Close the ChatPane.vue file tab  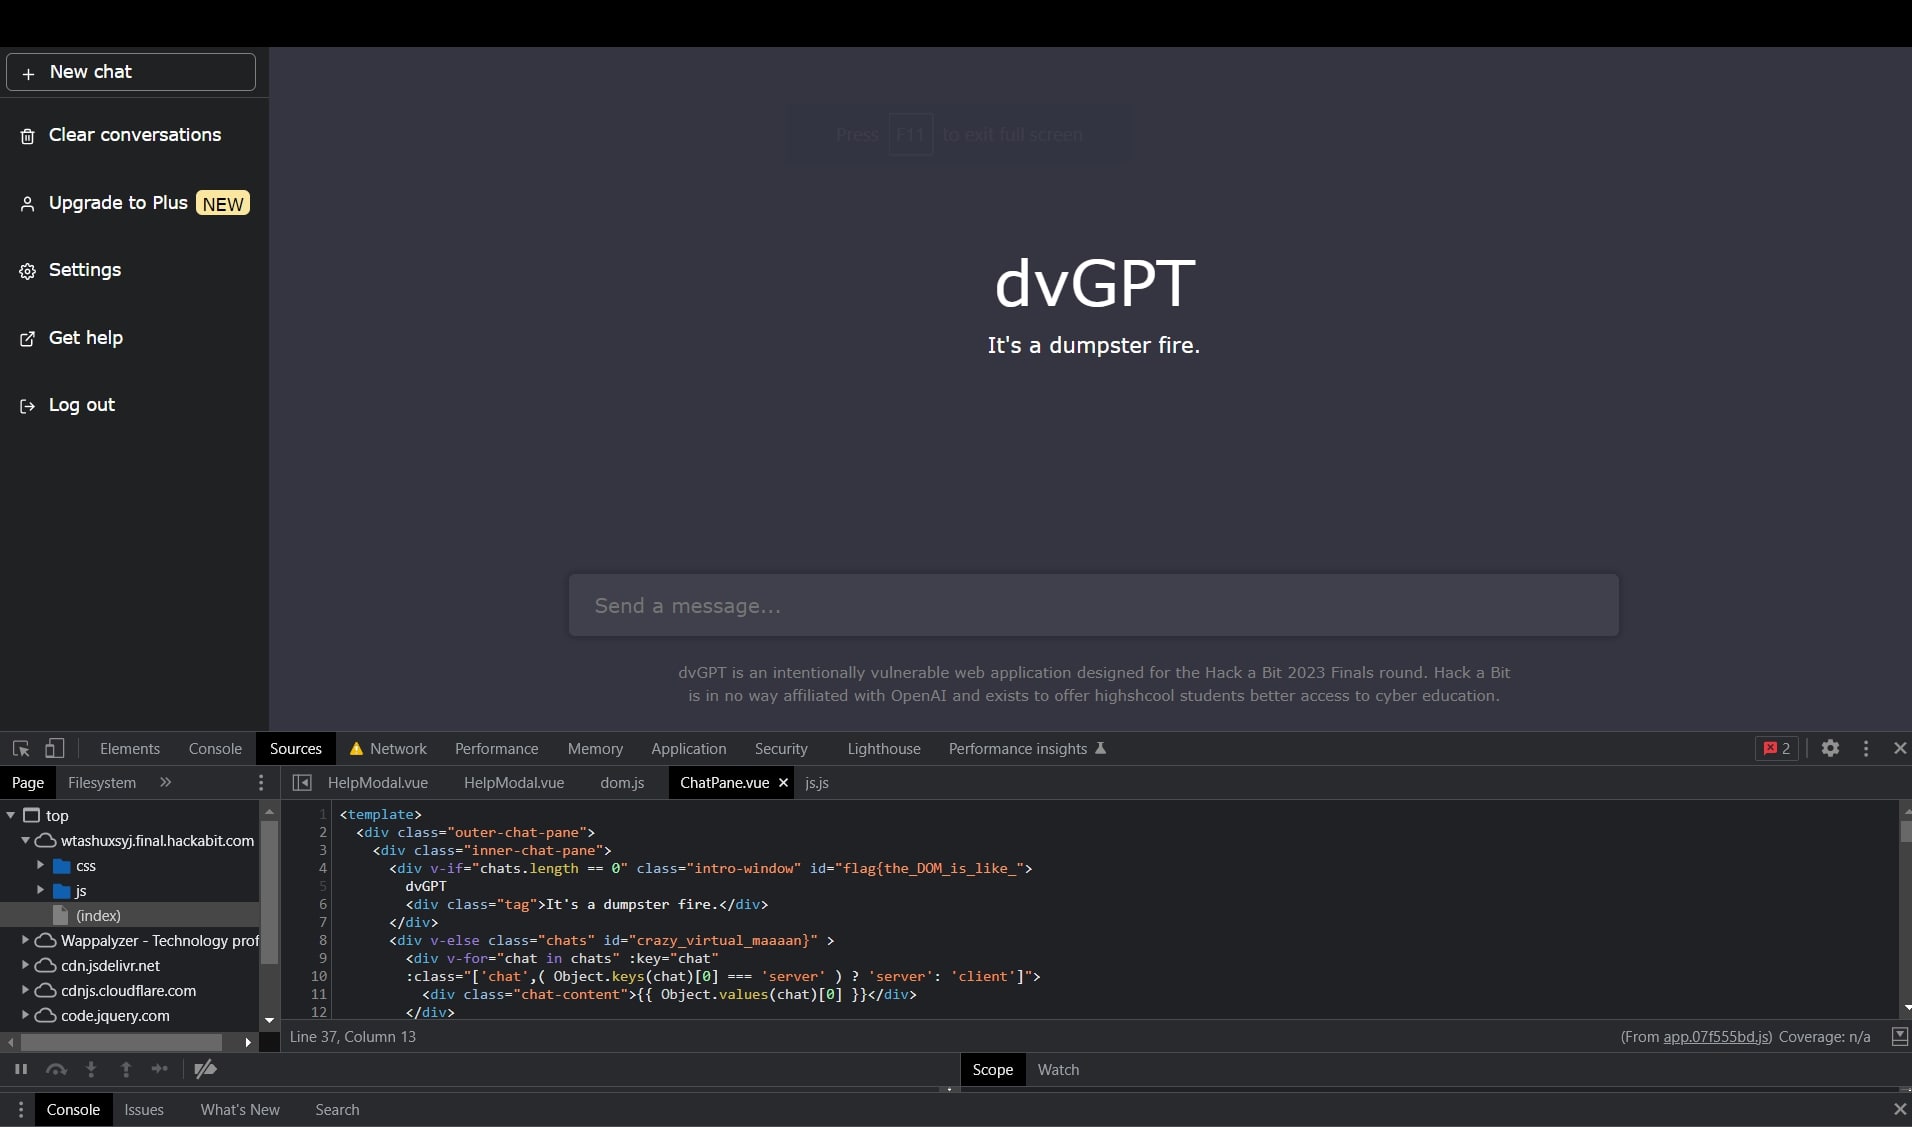point(783,782)
